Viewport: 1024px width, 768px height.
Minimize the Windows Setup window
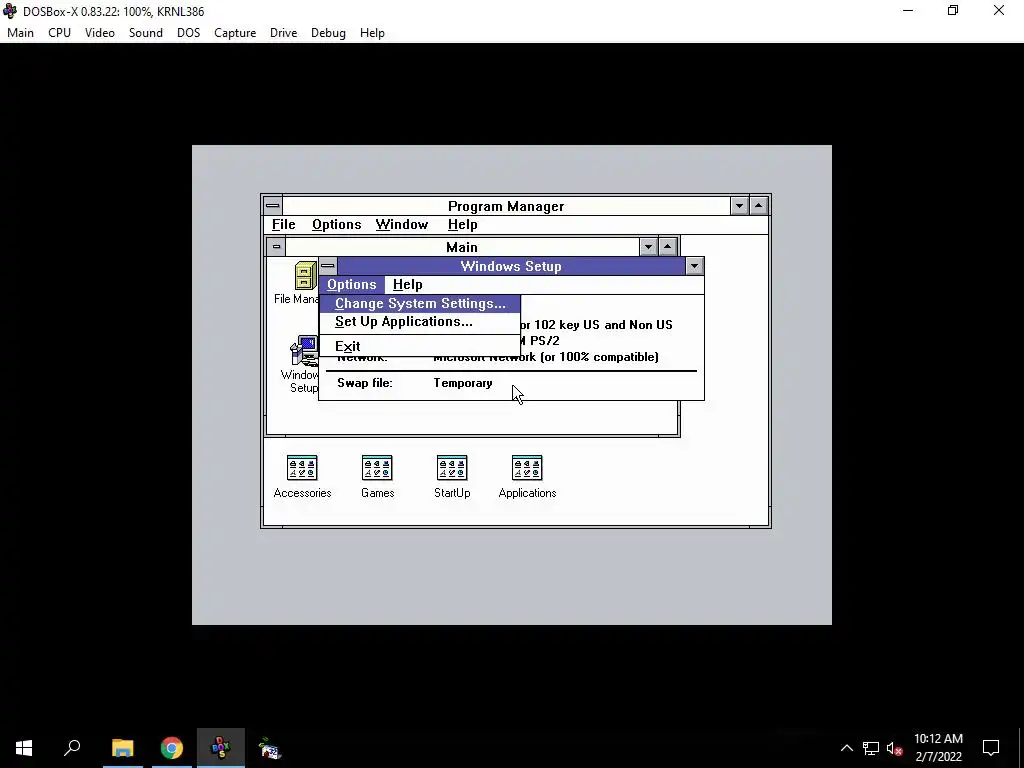click(x=694, y=266)
